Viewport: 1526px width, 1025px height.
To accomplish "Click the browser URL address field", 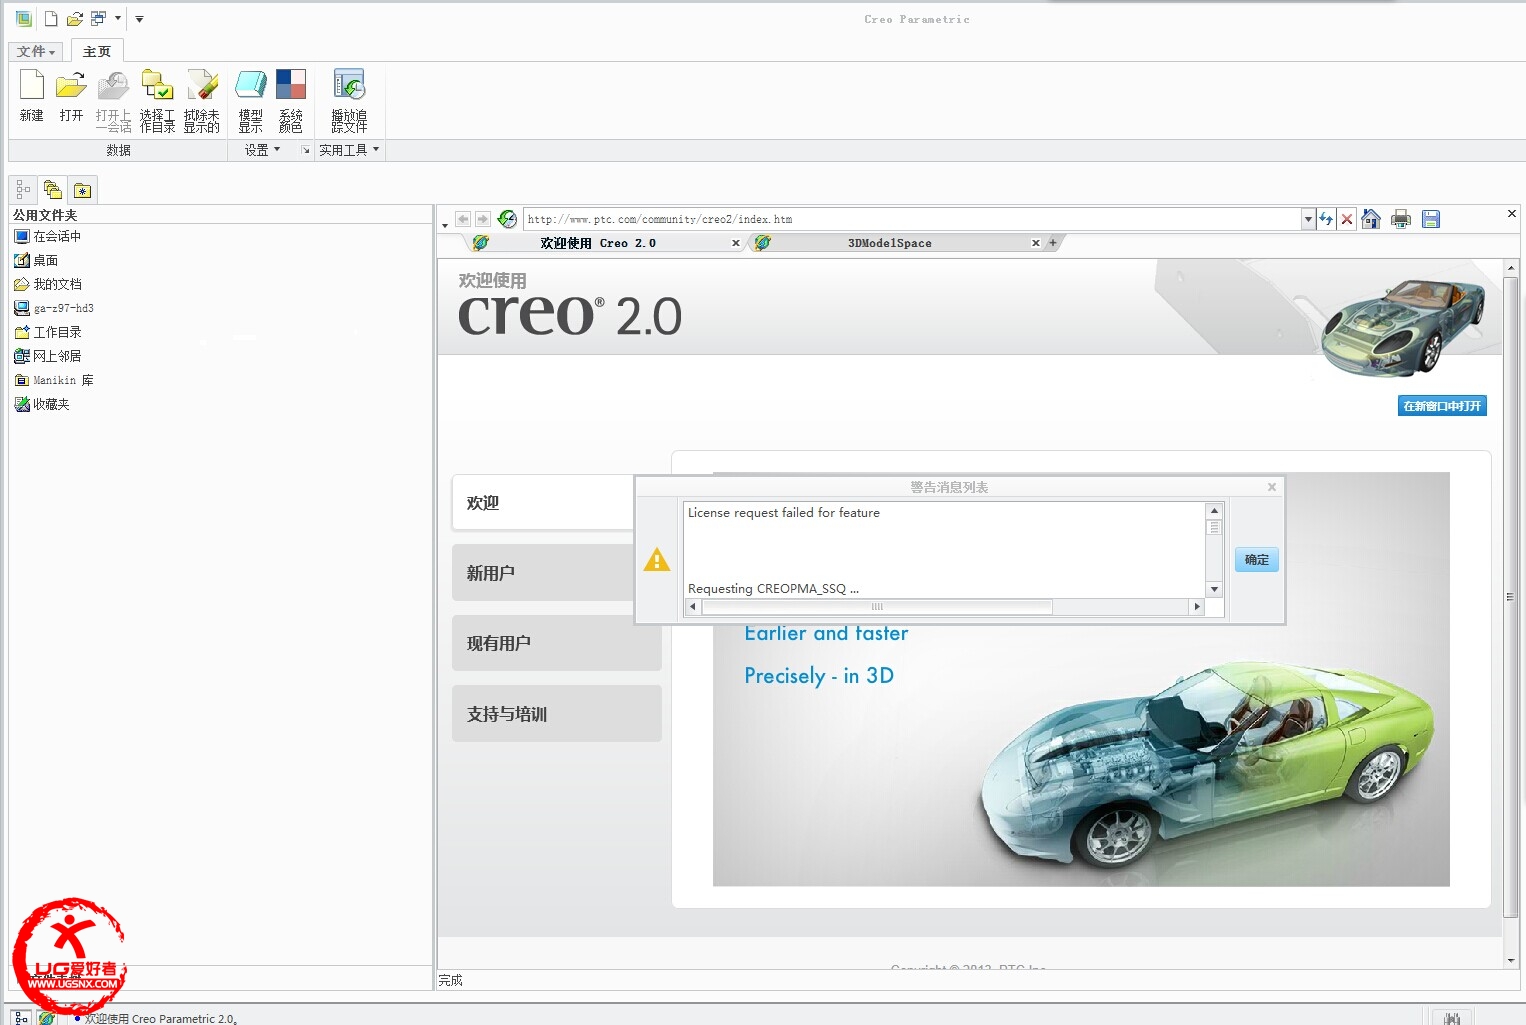I will [913, 219].
